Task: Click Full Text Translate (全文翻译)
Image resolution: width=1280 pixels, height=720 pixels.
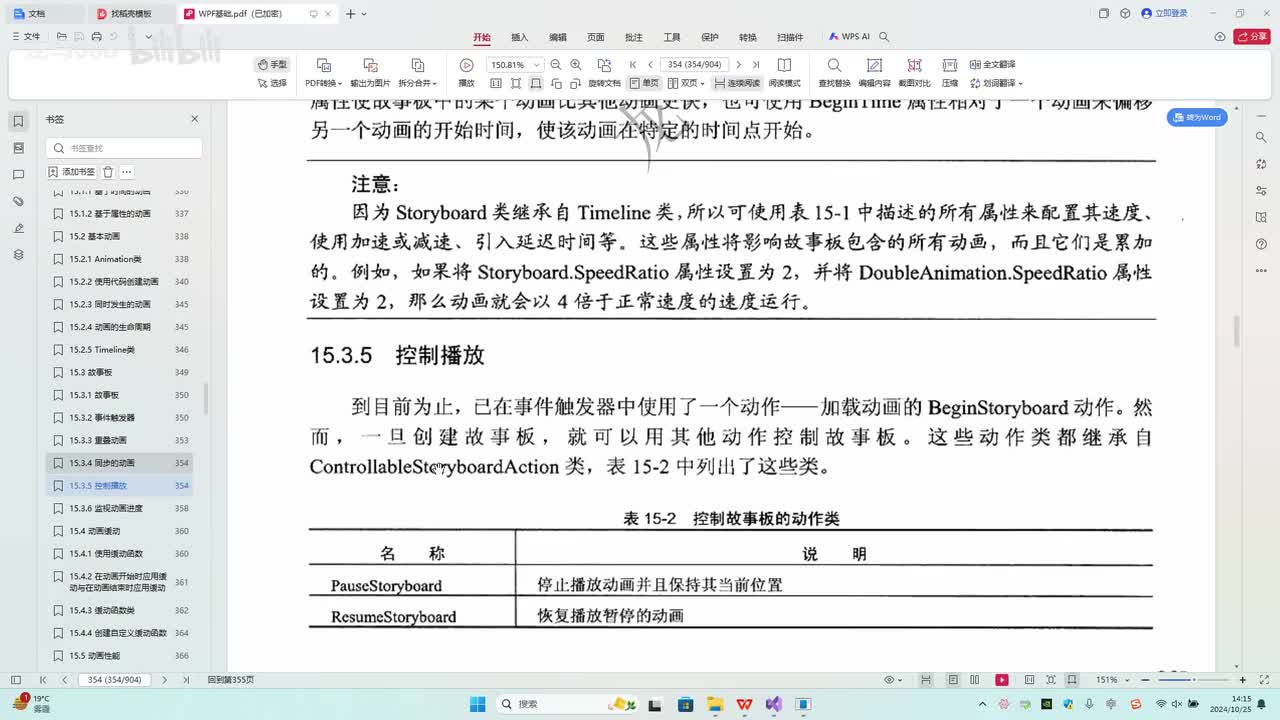Action: 994,64
